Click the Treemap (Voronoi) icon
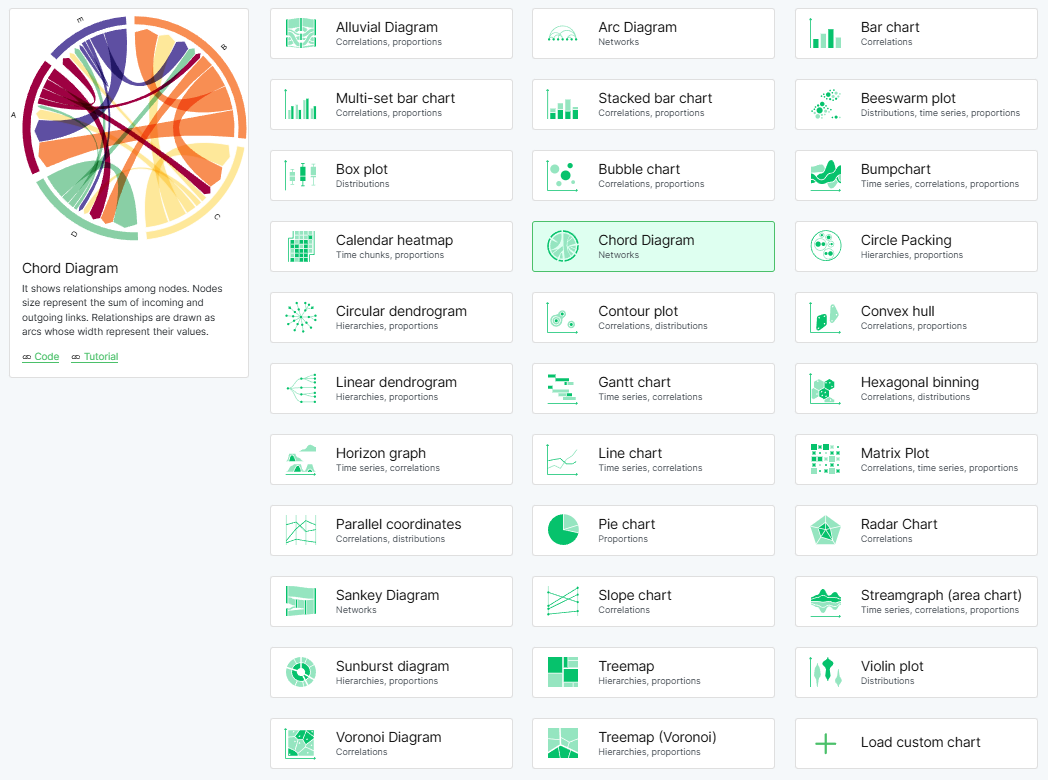This screenshot has height=780, width=1048. pyautogui.click(x=563, y=743)
